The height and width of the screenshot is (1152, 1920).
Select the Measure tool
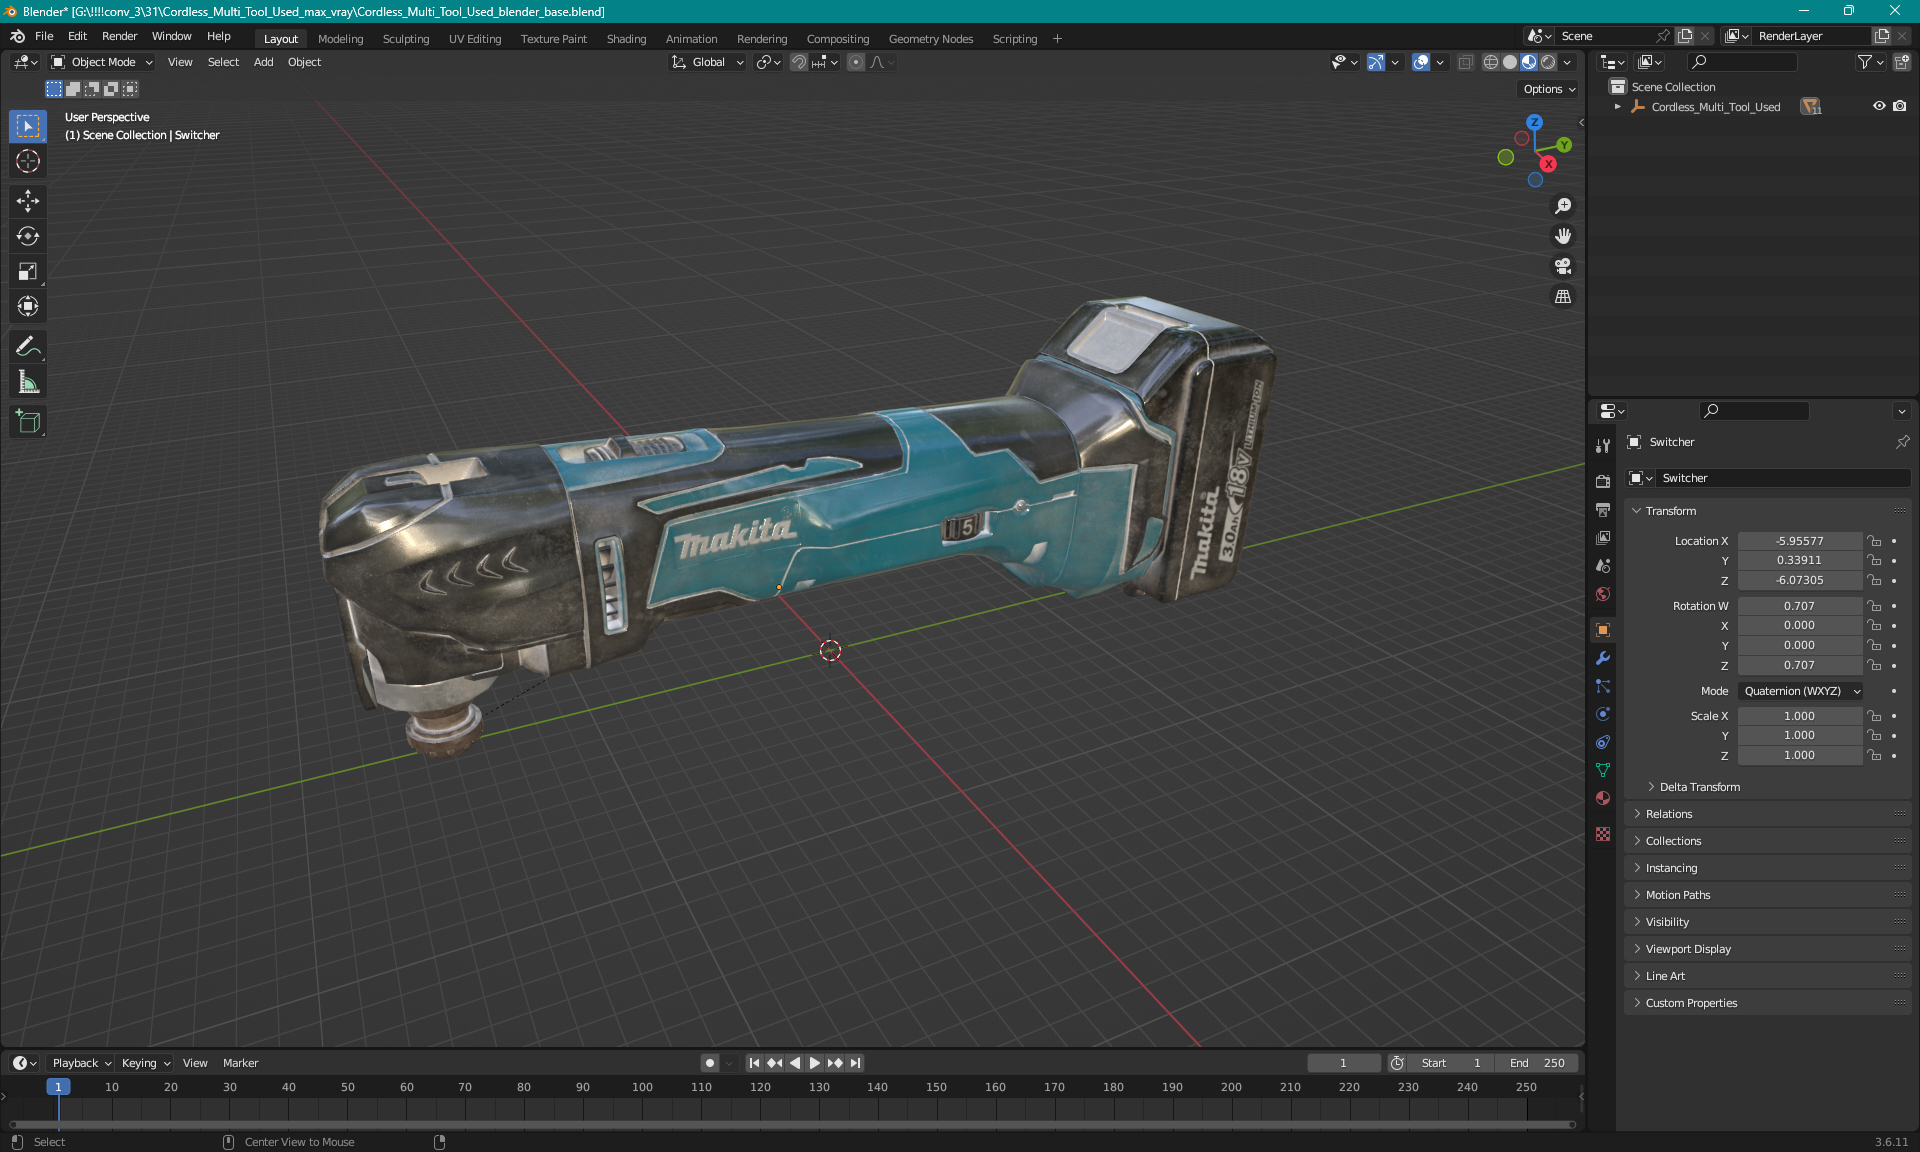click(28, 382)
